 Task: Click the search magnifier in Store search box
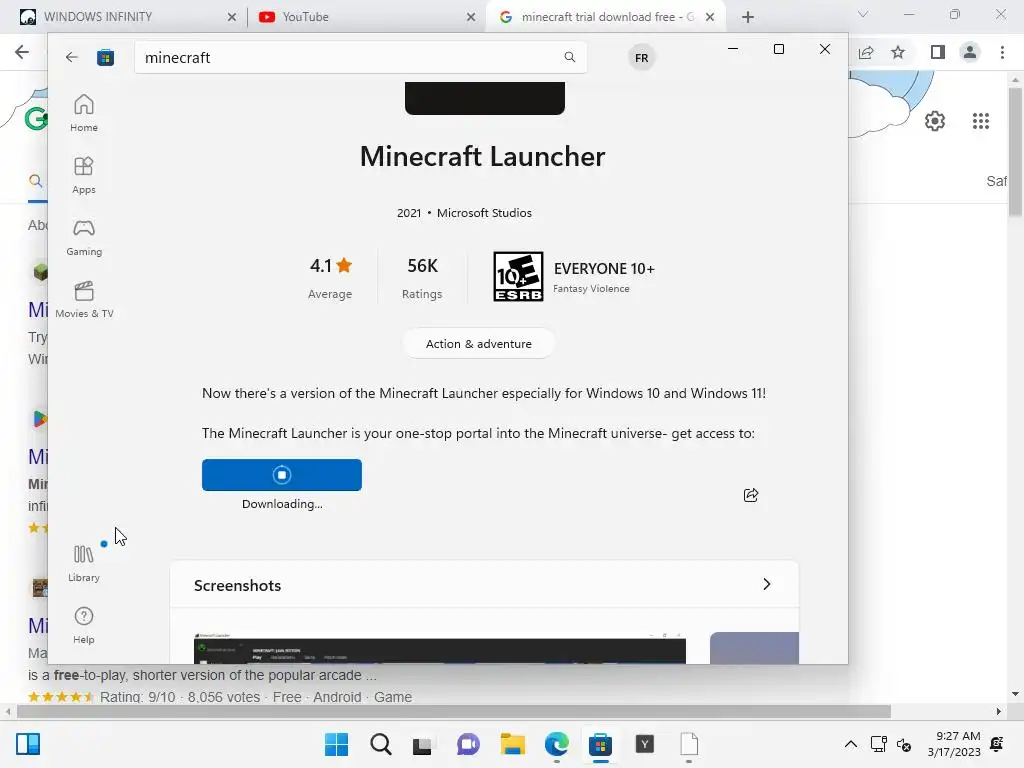tap(569, 57)
